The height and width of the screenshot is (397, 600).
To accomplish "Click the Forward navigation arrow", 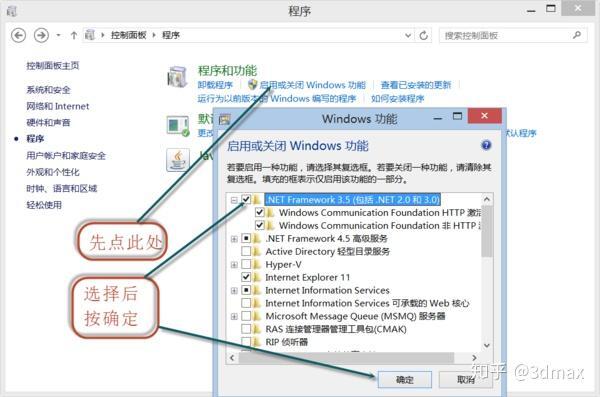I will pos(41,35).
